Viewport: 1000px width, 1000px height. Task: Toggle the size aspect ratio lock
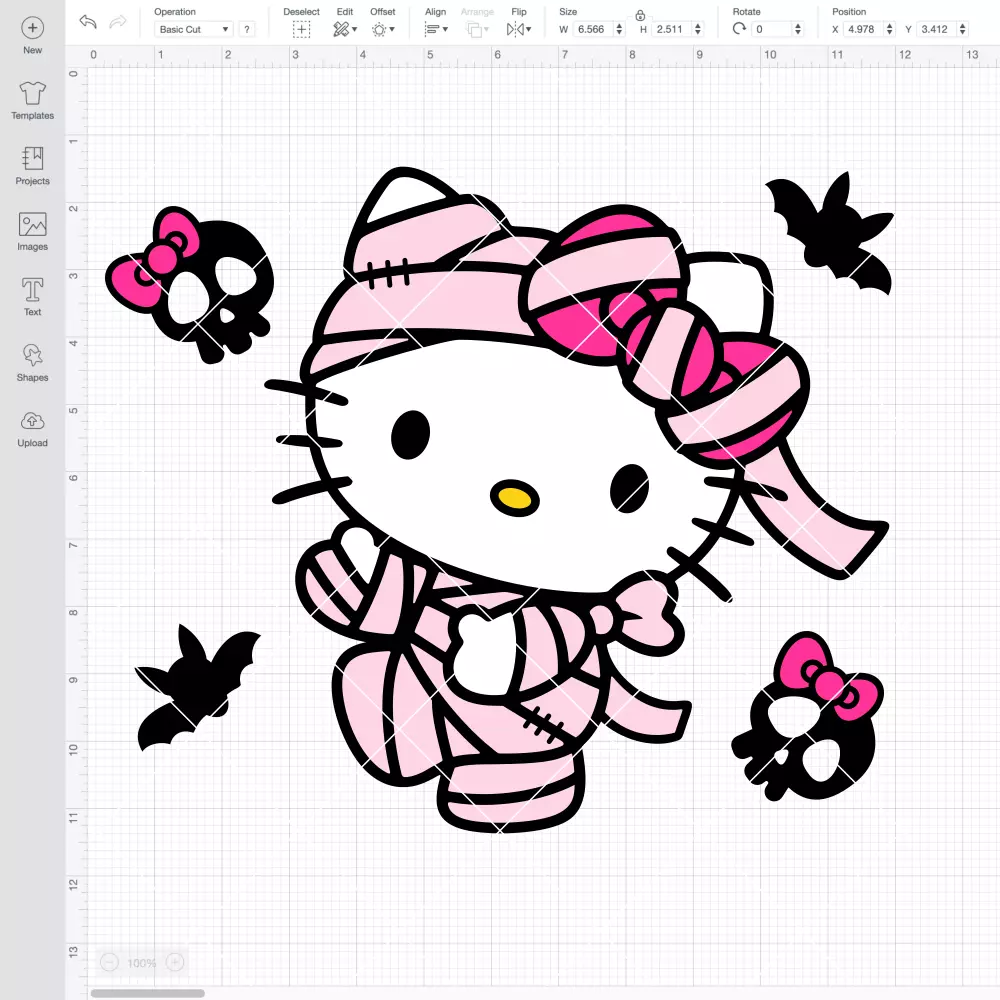640,15
